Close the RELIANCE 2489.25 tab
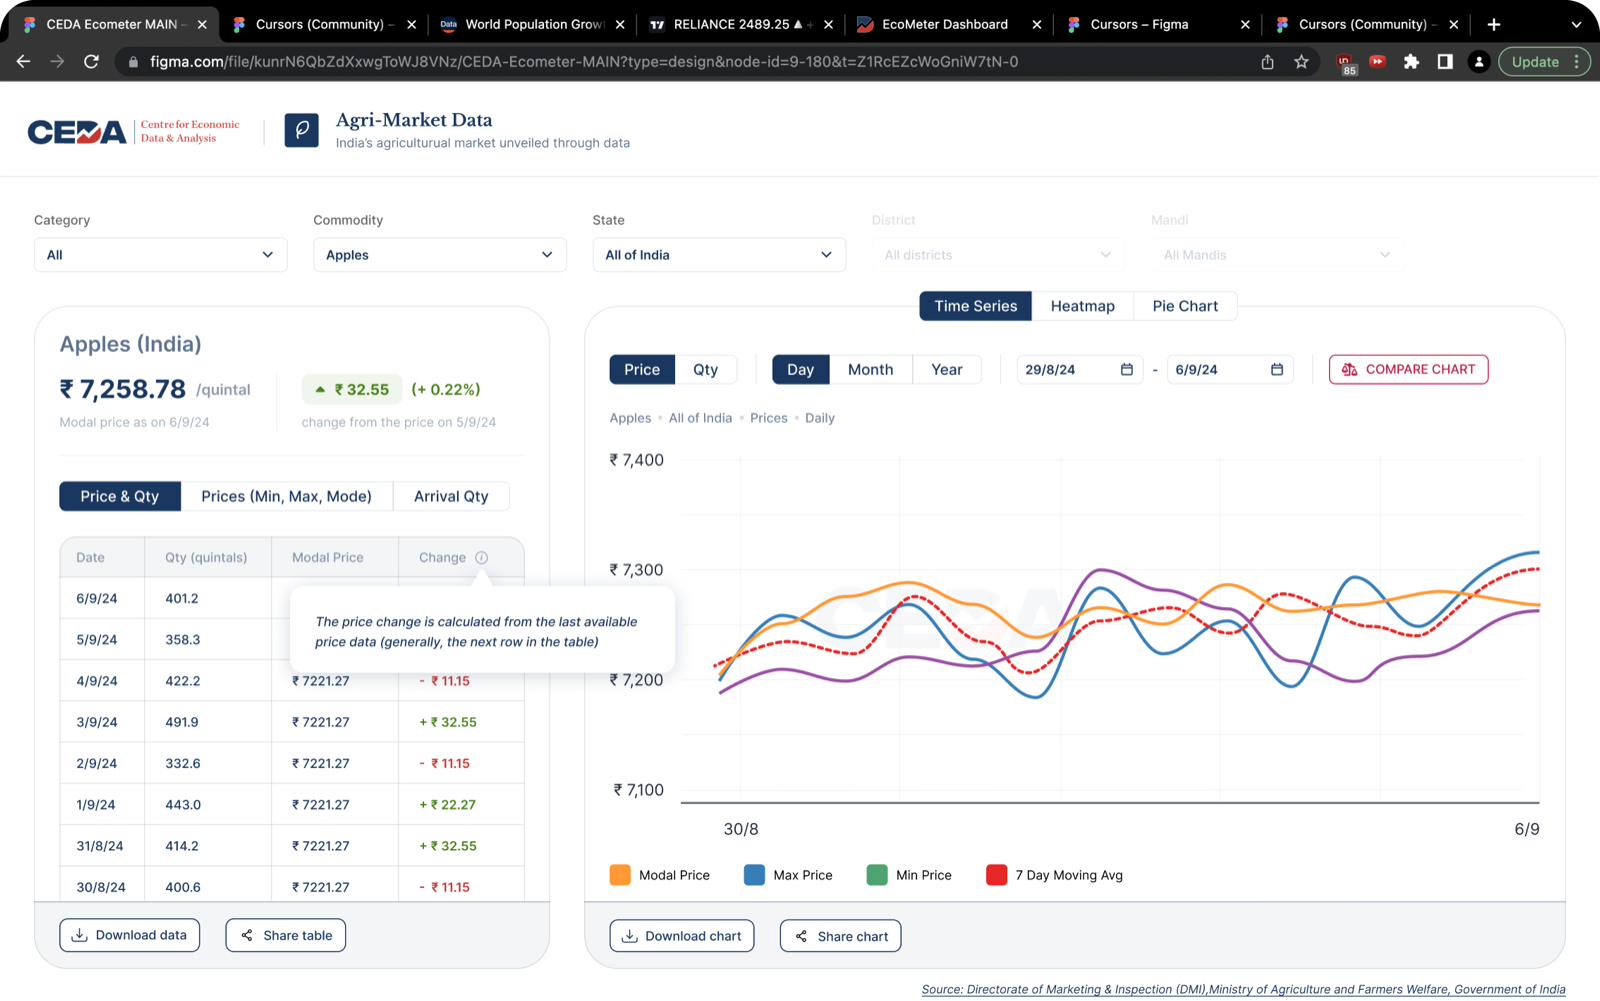 tap(828, 24)
